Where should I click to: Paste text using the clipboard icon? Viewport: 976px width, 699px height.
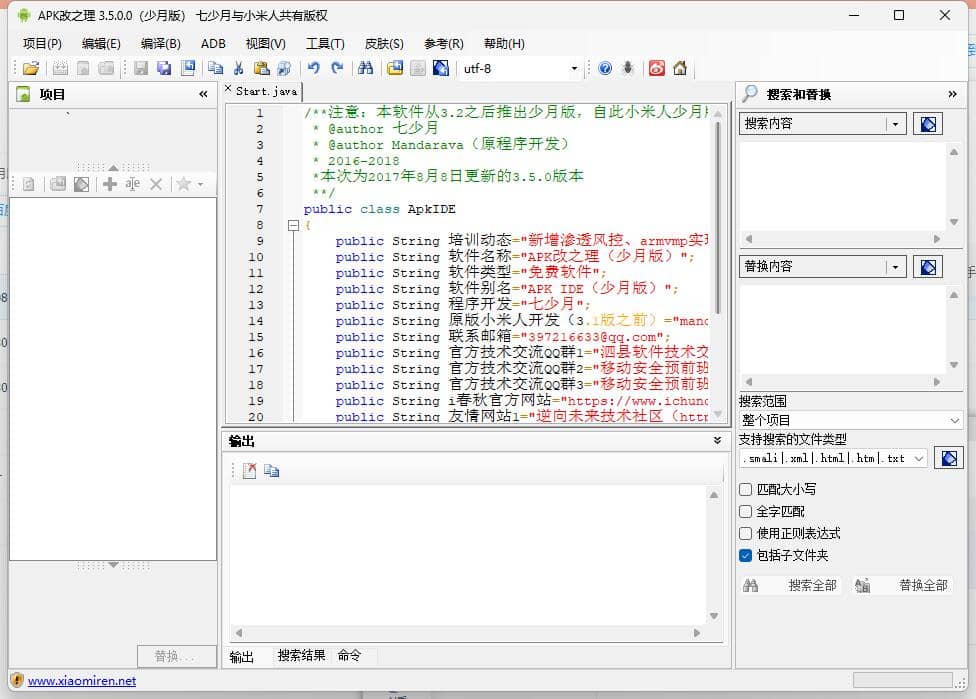tap(262, 68)
